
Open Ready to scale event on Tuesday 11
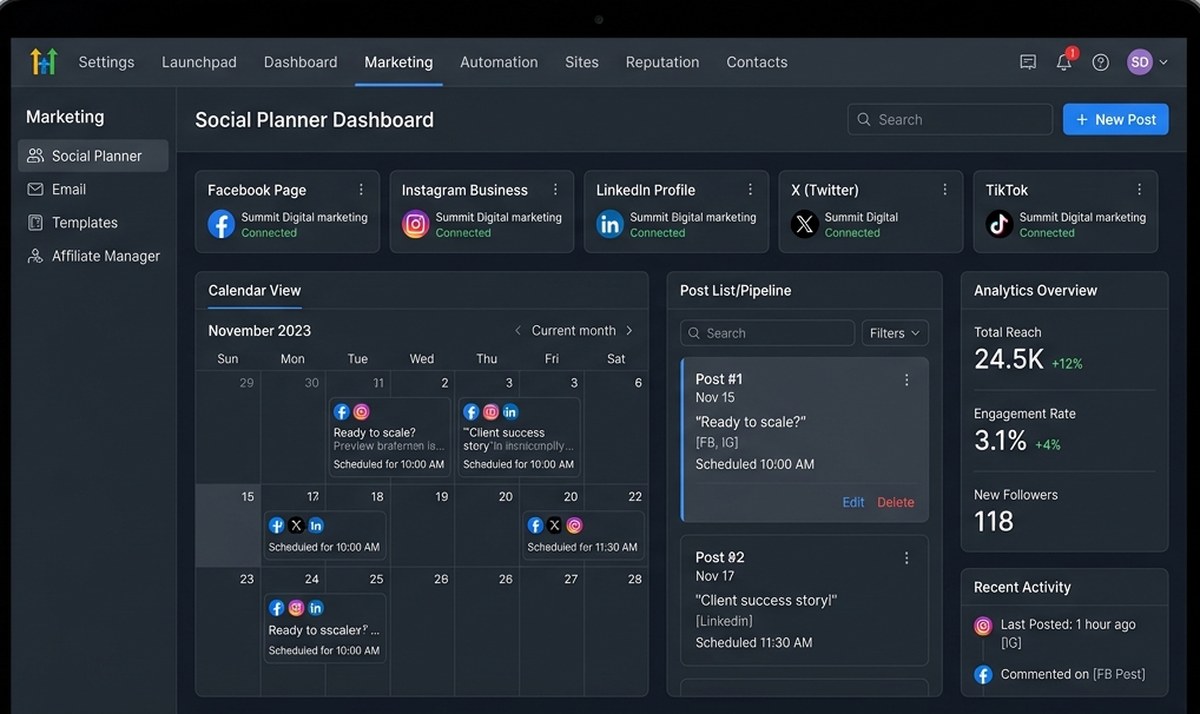click(390, 437)
